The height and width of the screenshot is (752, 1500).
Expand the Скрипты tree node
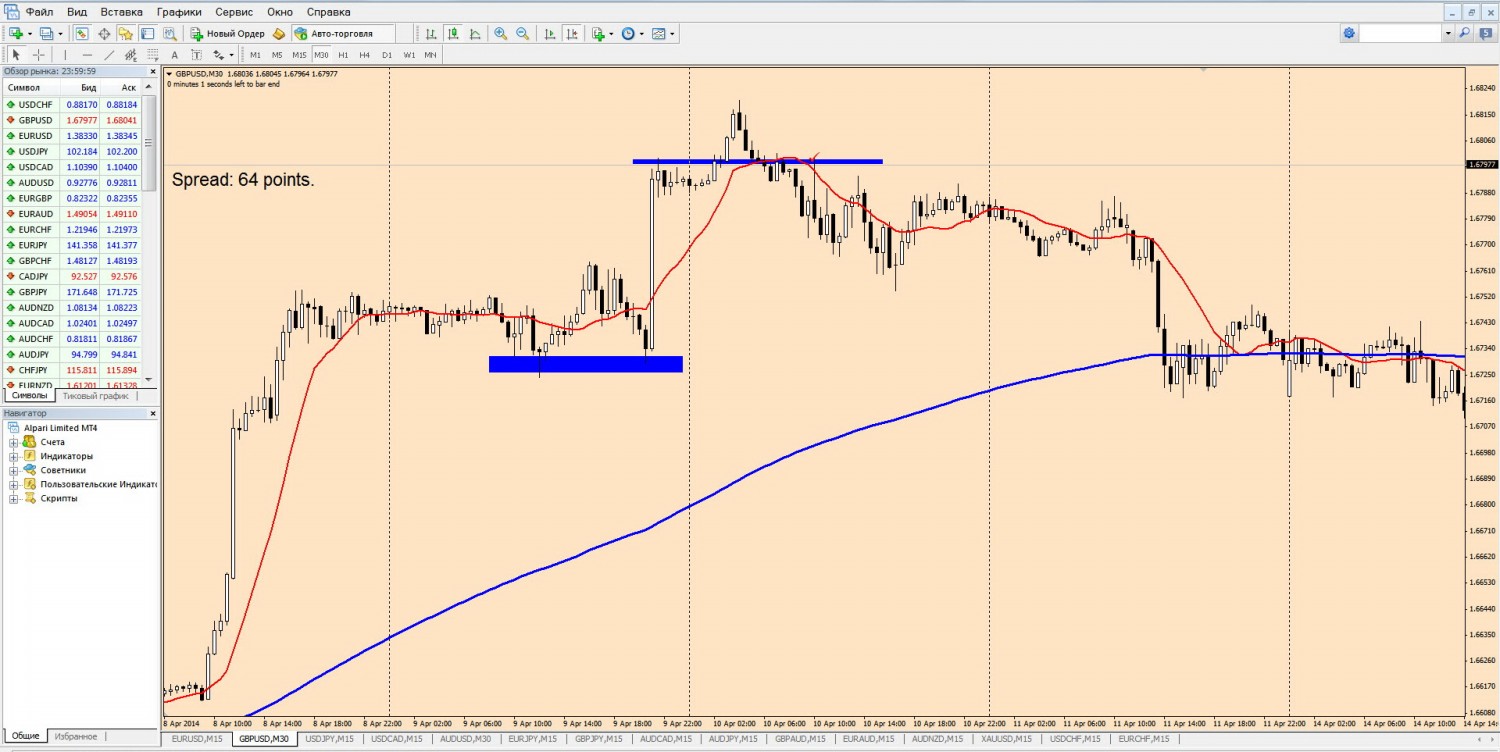click(x=14, y=498)
